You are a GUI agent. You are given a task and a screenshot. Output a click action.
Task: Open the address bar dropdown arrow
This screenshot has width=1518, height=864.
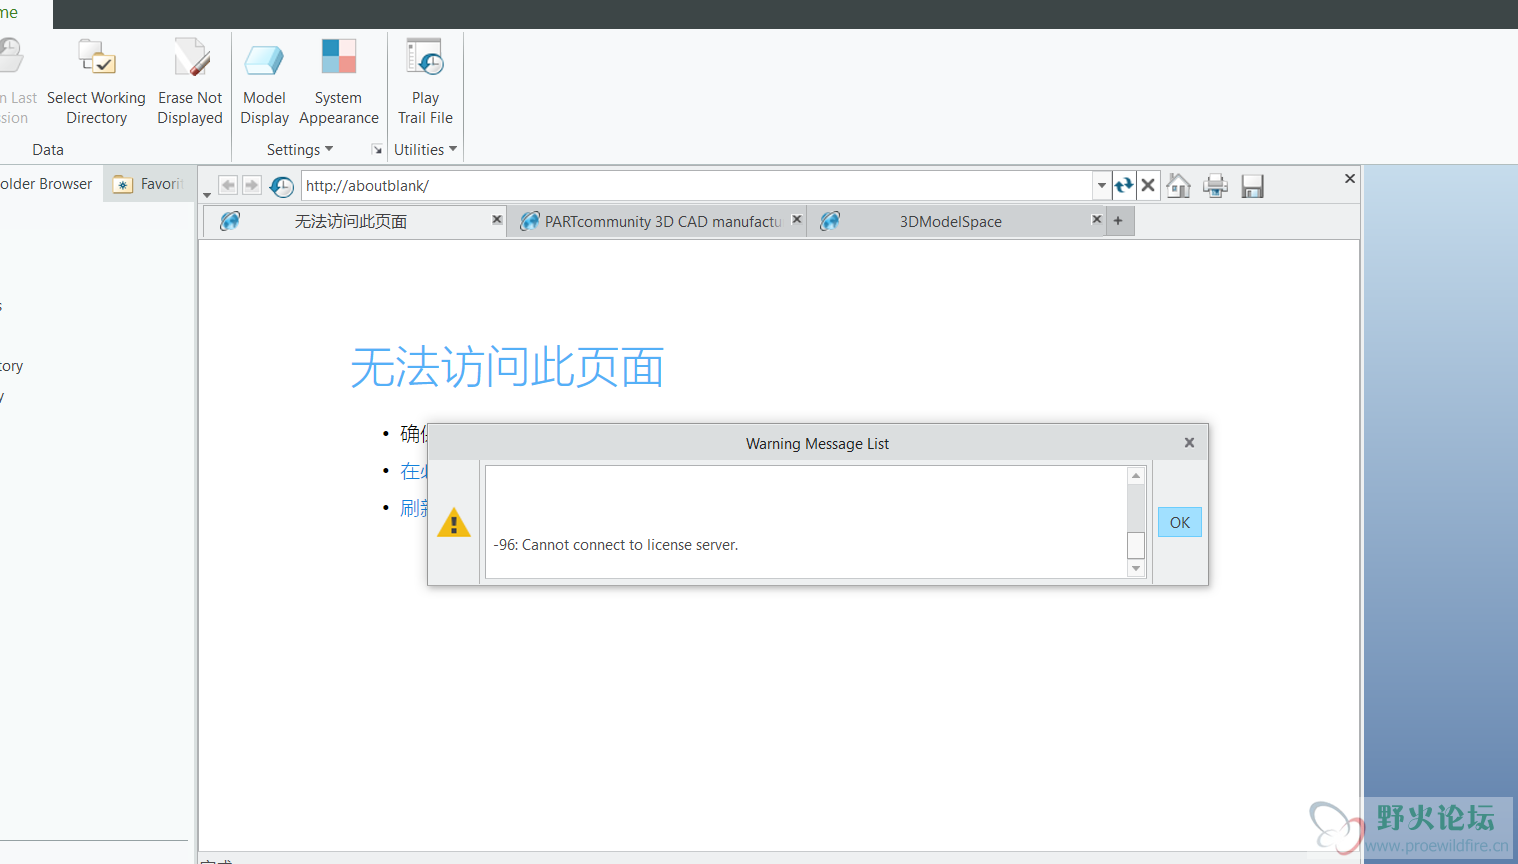coord(1101,185)
